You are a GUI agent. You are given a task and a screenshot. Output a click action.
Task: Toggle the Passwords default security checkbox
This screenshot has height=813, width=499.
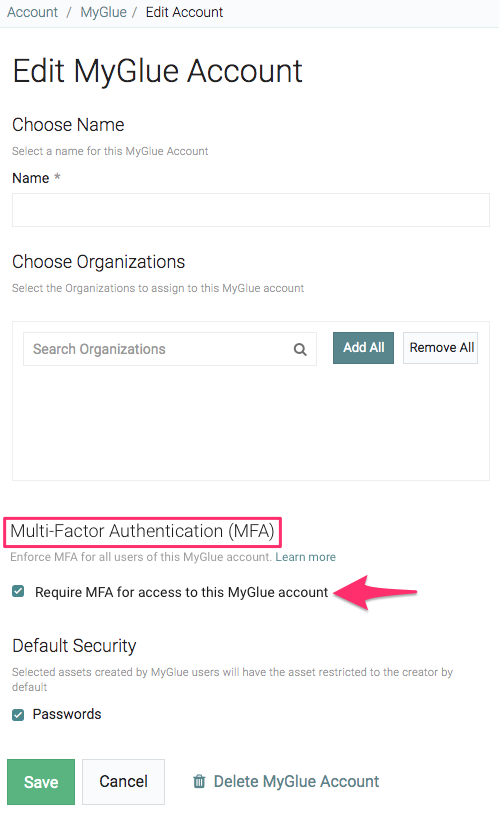pos(18,715)
